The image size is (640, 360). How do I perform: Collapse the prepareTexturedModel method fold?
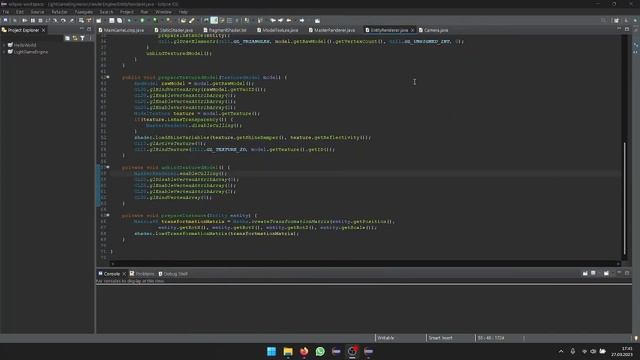(108, 77)
